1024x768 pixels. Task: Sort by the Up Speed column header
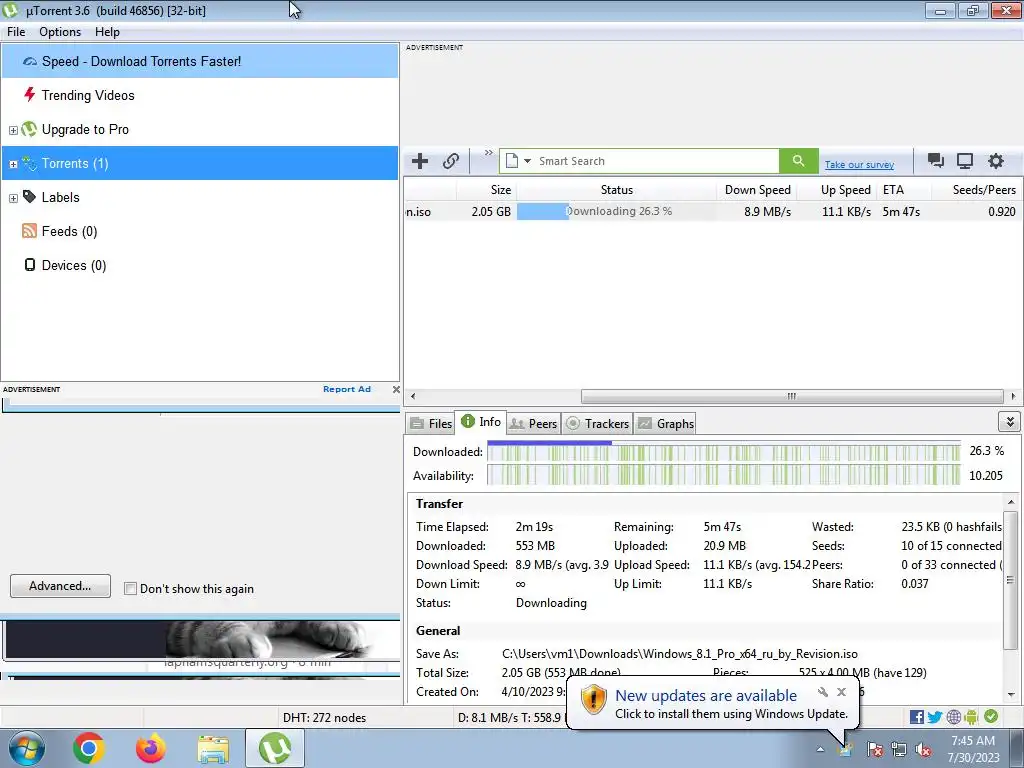tap(838, 189)
